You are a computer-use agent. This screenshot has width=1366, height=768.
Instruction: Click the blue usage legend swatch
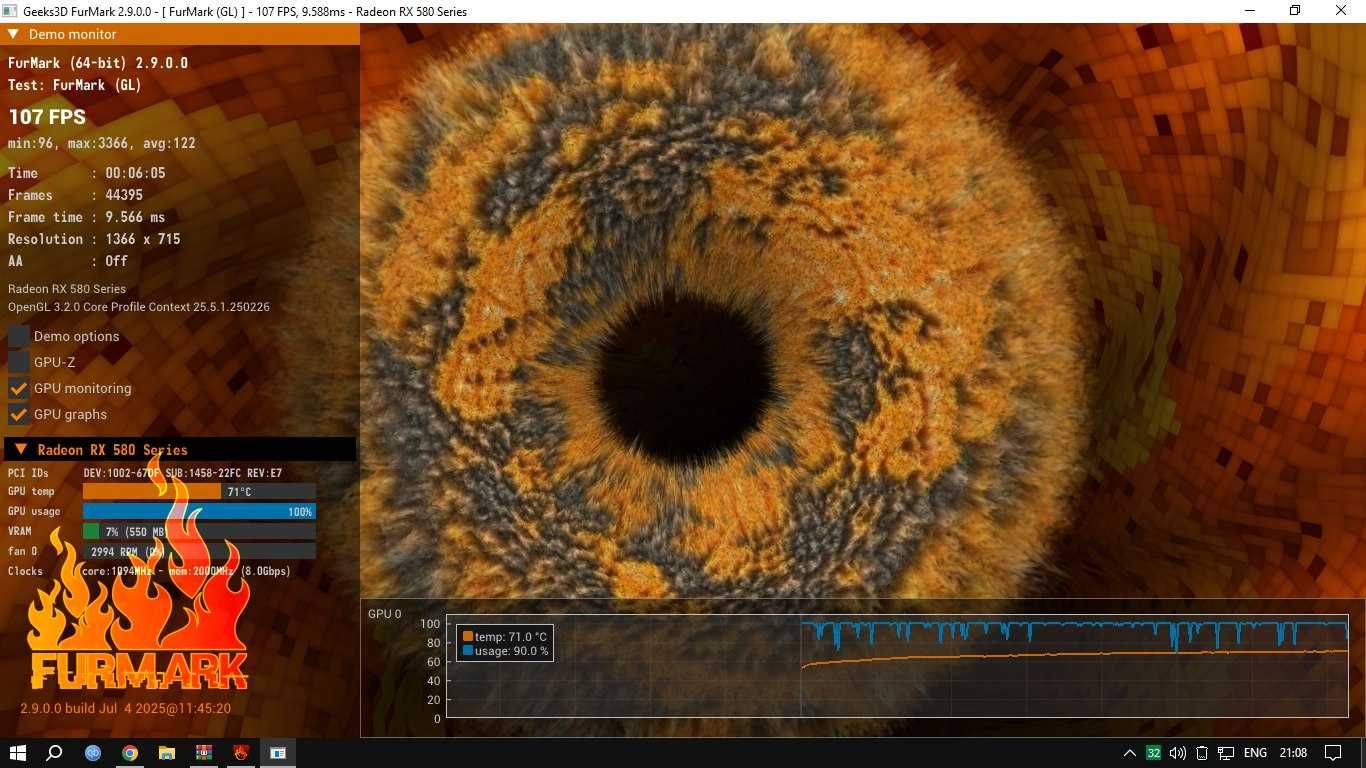468,651
